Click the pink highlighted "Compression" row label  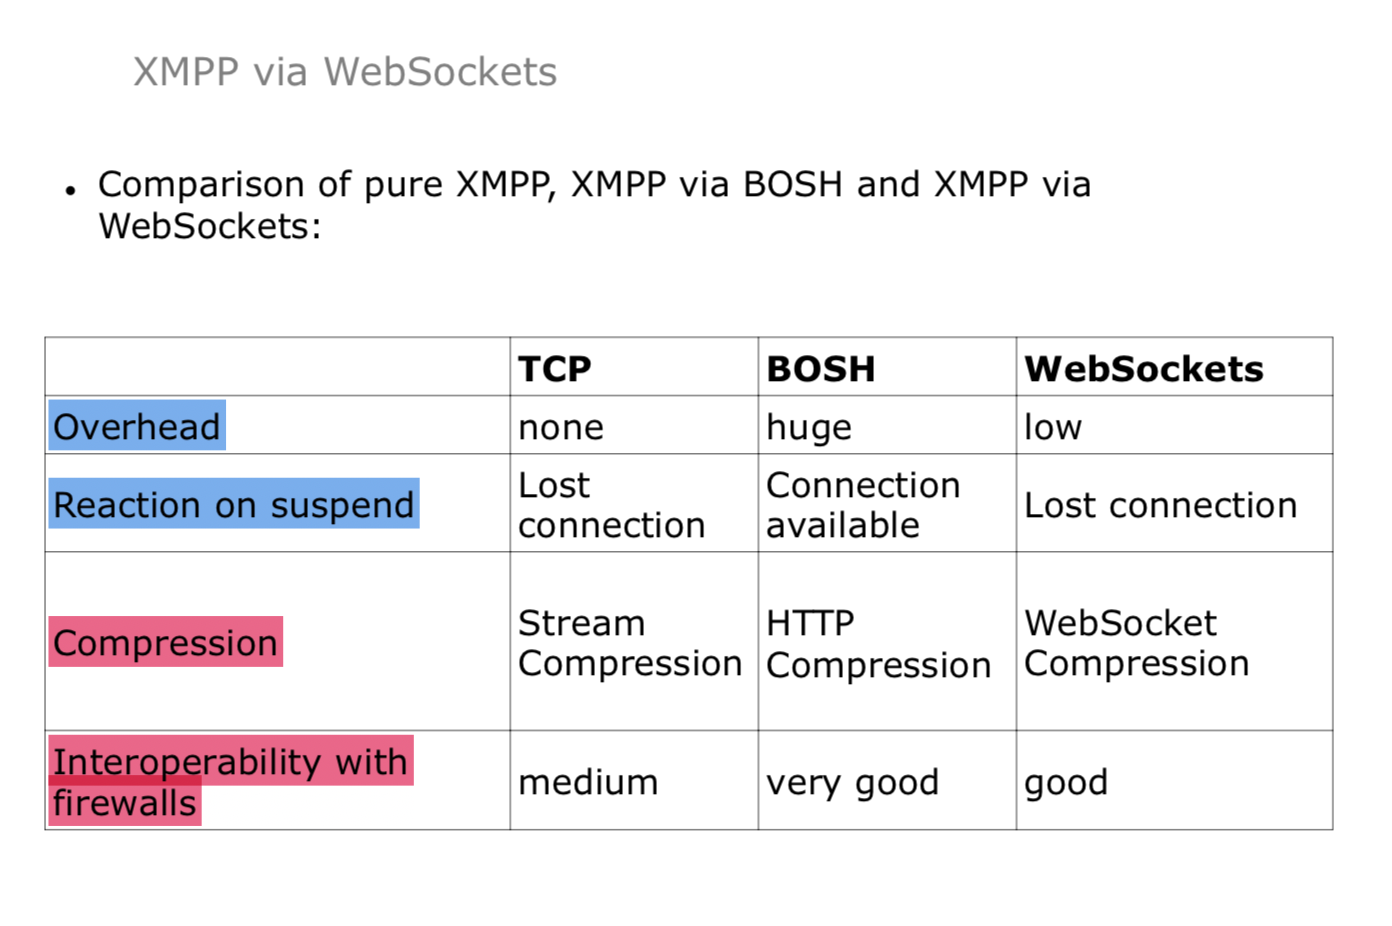[165, 642]
